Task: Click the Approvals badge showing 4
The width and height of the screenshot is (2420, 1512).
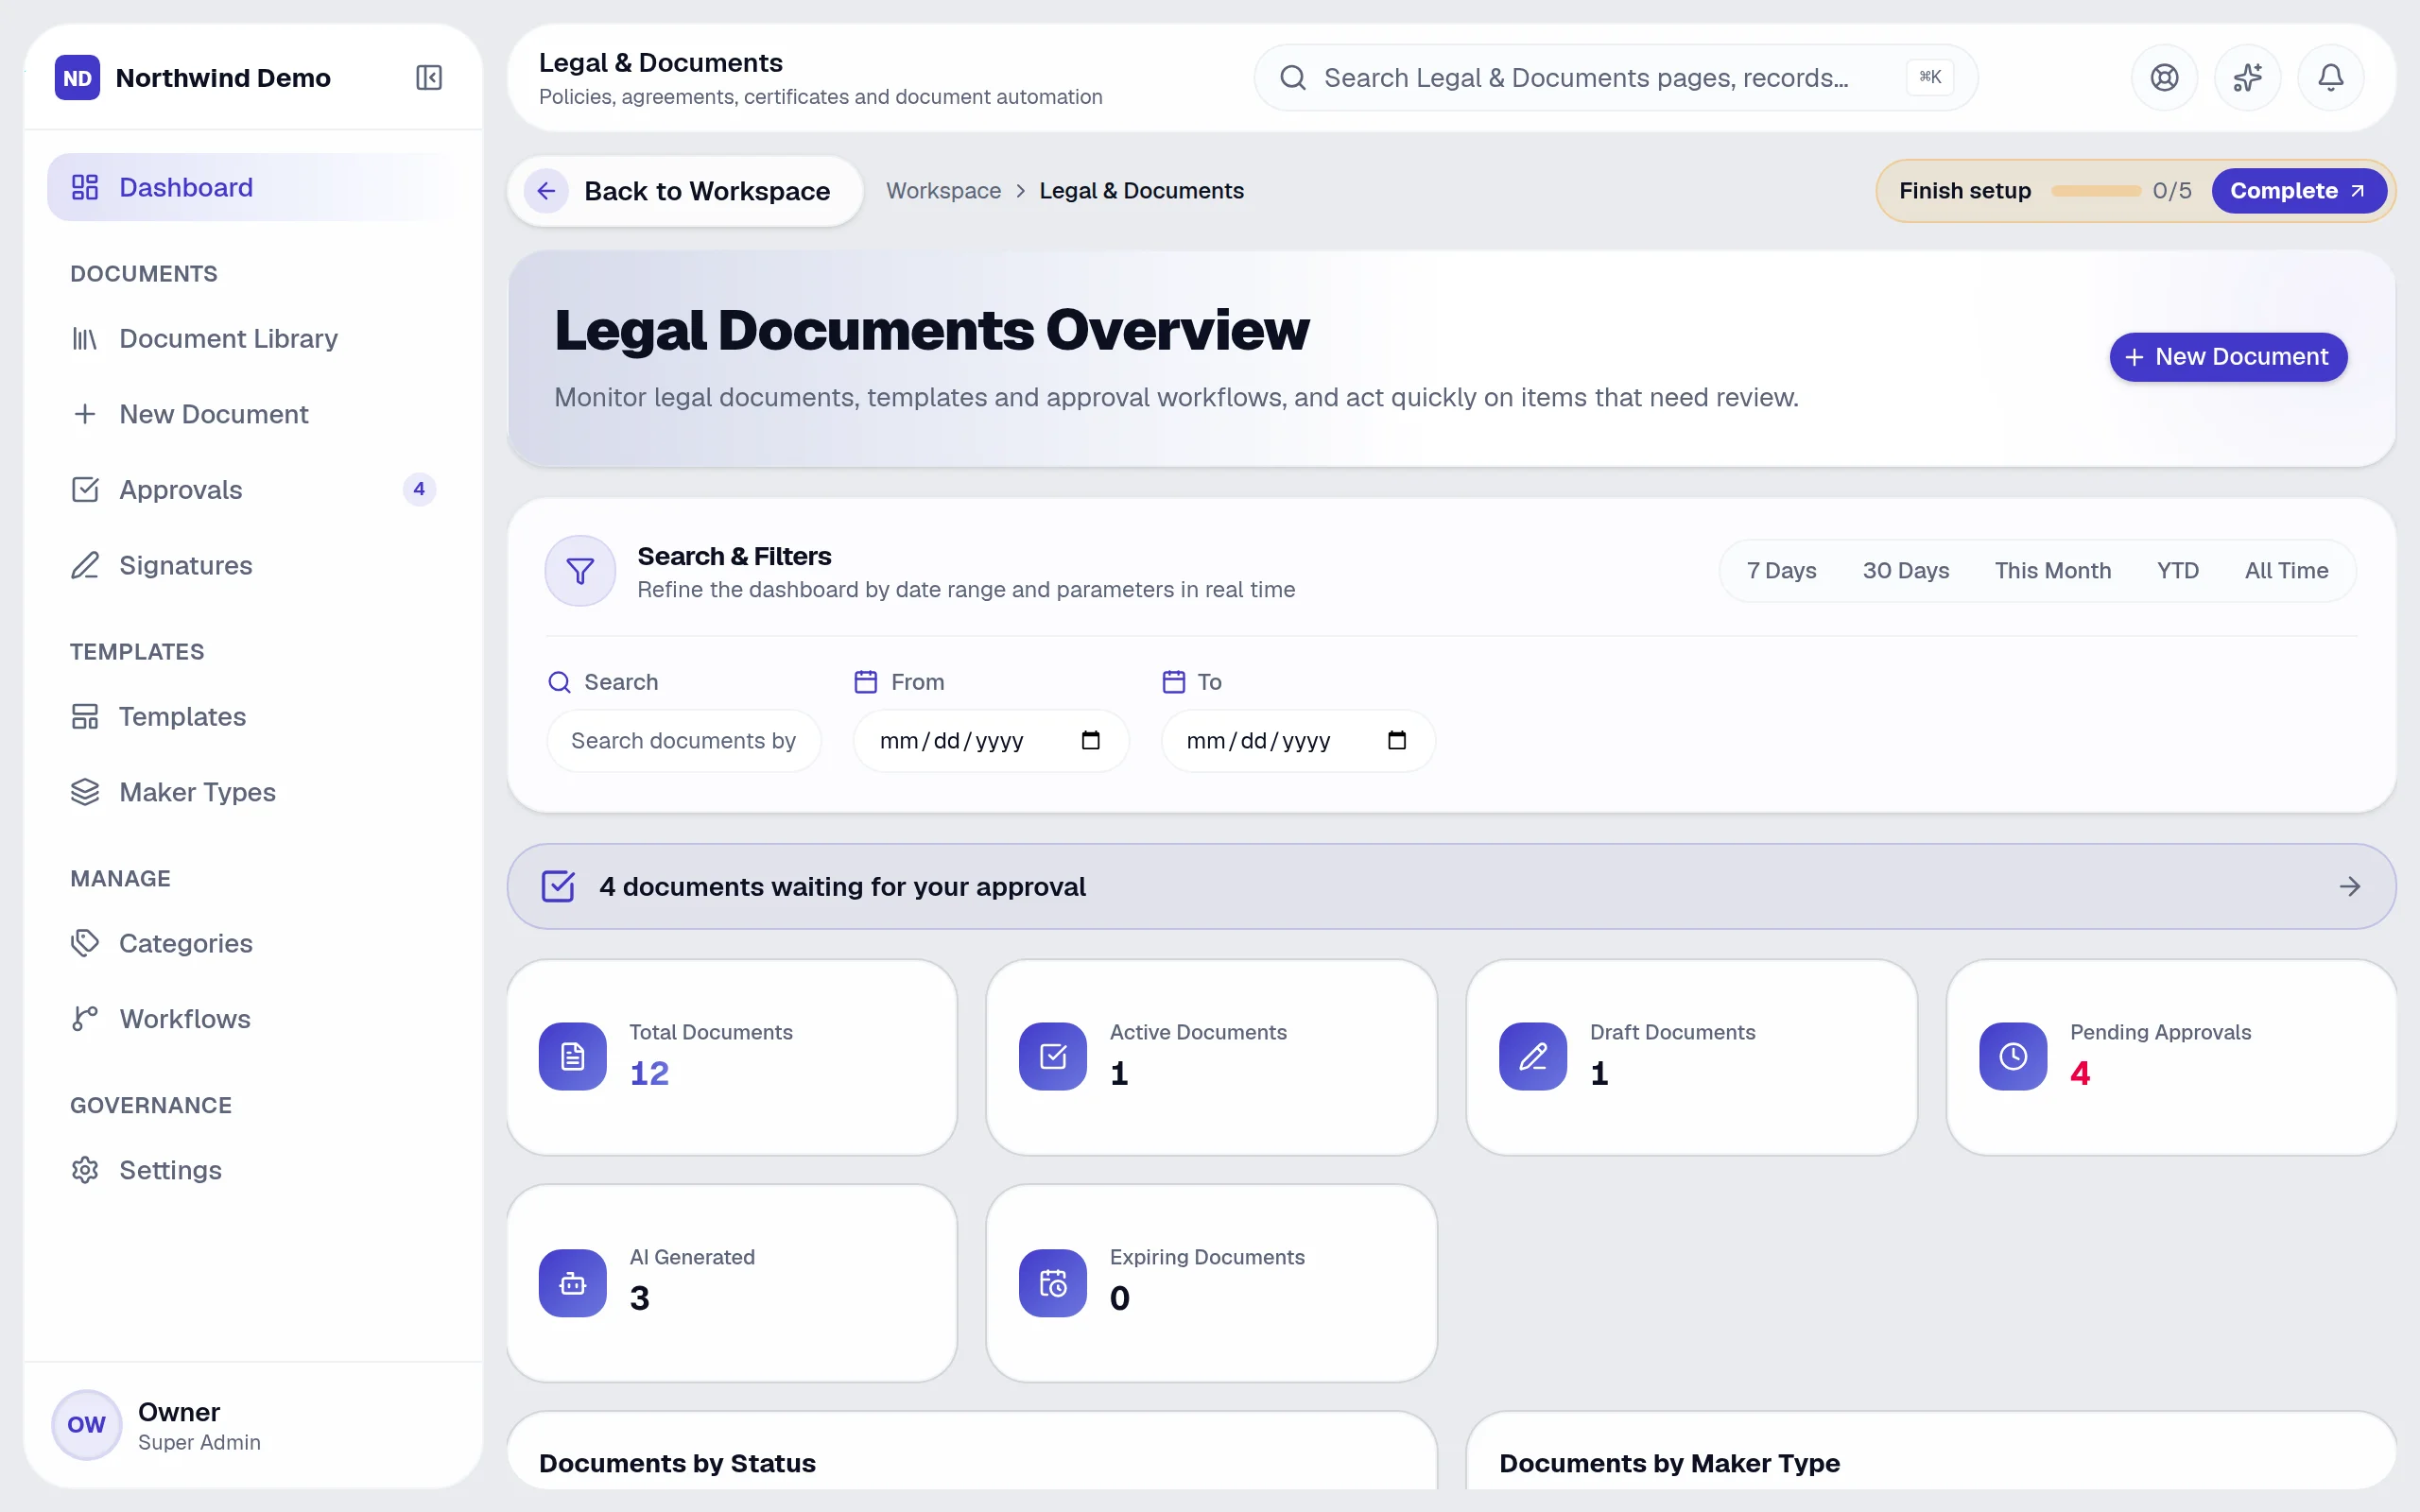Action: [419, 489]
